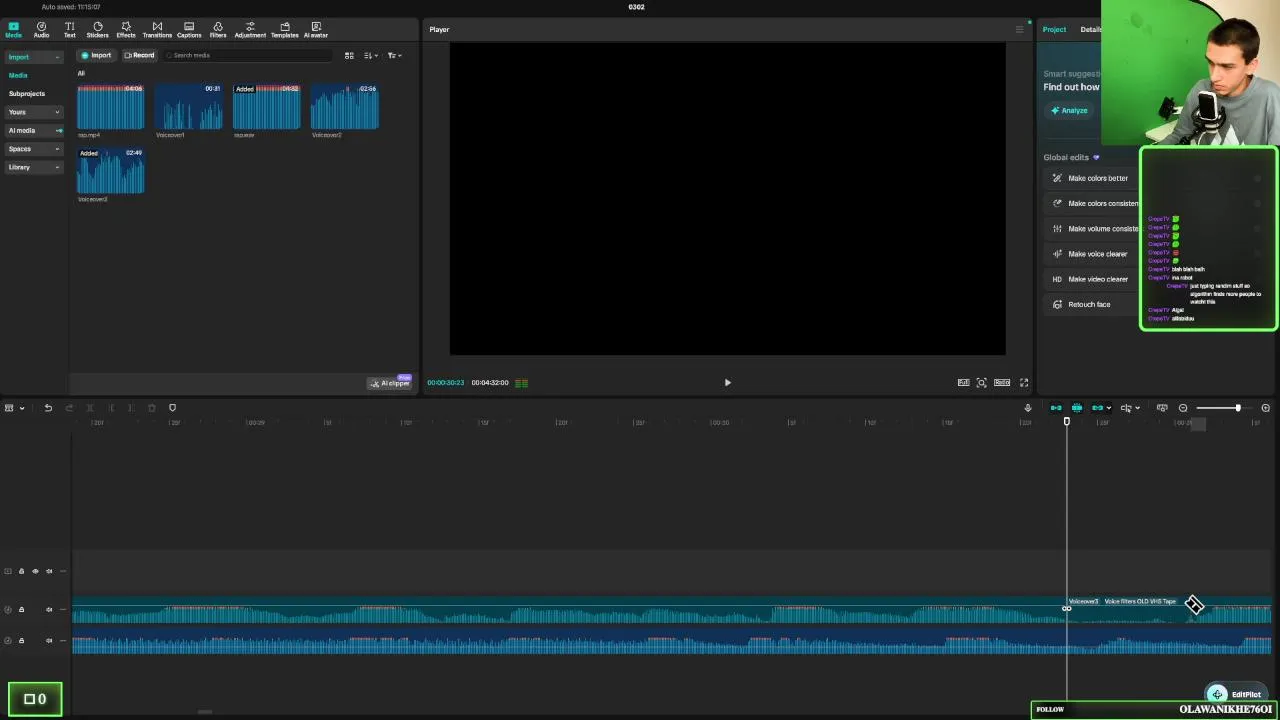Screen dimensions: 1280x720
Task: Open the Text tab
Action: 69,30
